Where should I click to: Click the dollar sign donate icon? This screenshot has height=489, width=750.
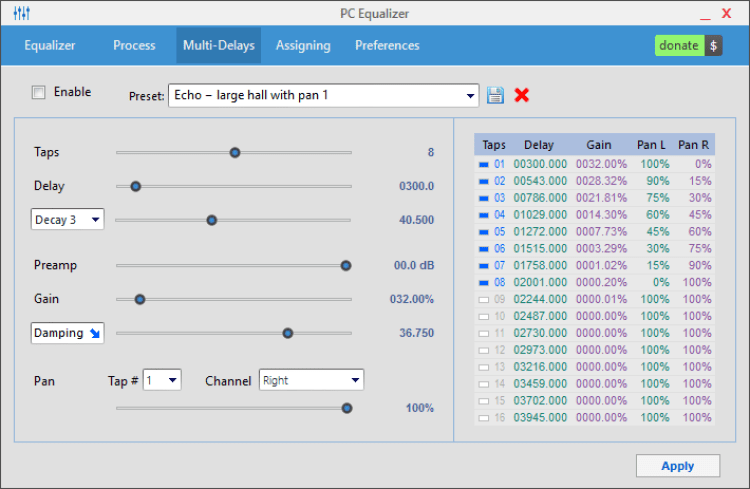point(713,45)
